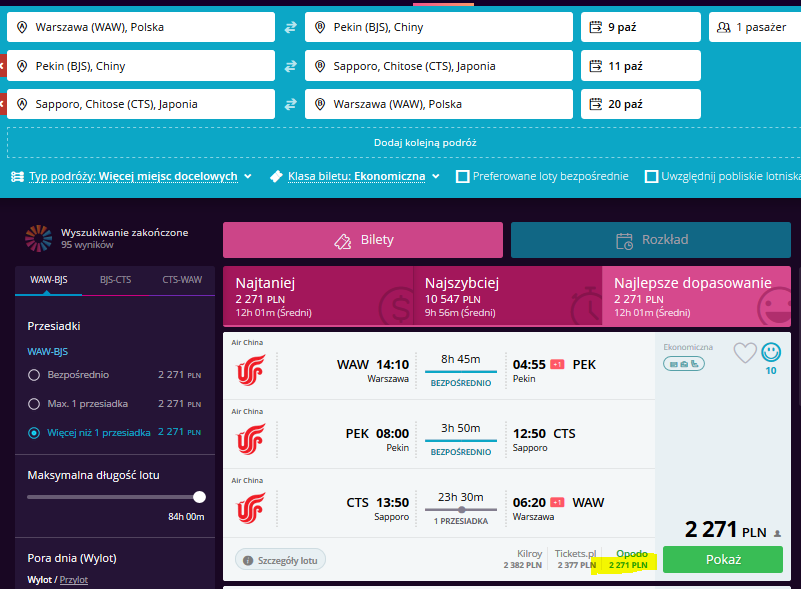Add flight to favorites with heart icon
Image resolution: width=801 pixels, height=589 pixels.
tap(745, 352)
